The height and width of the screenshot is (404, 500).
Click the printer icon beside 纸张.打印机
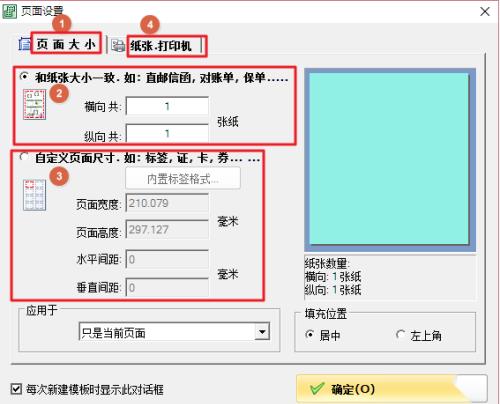point(118,46)
